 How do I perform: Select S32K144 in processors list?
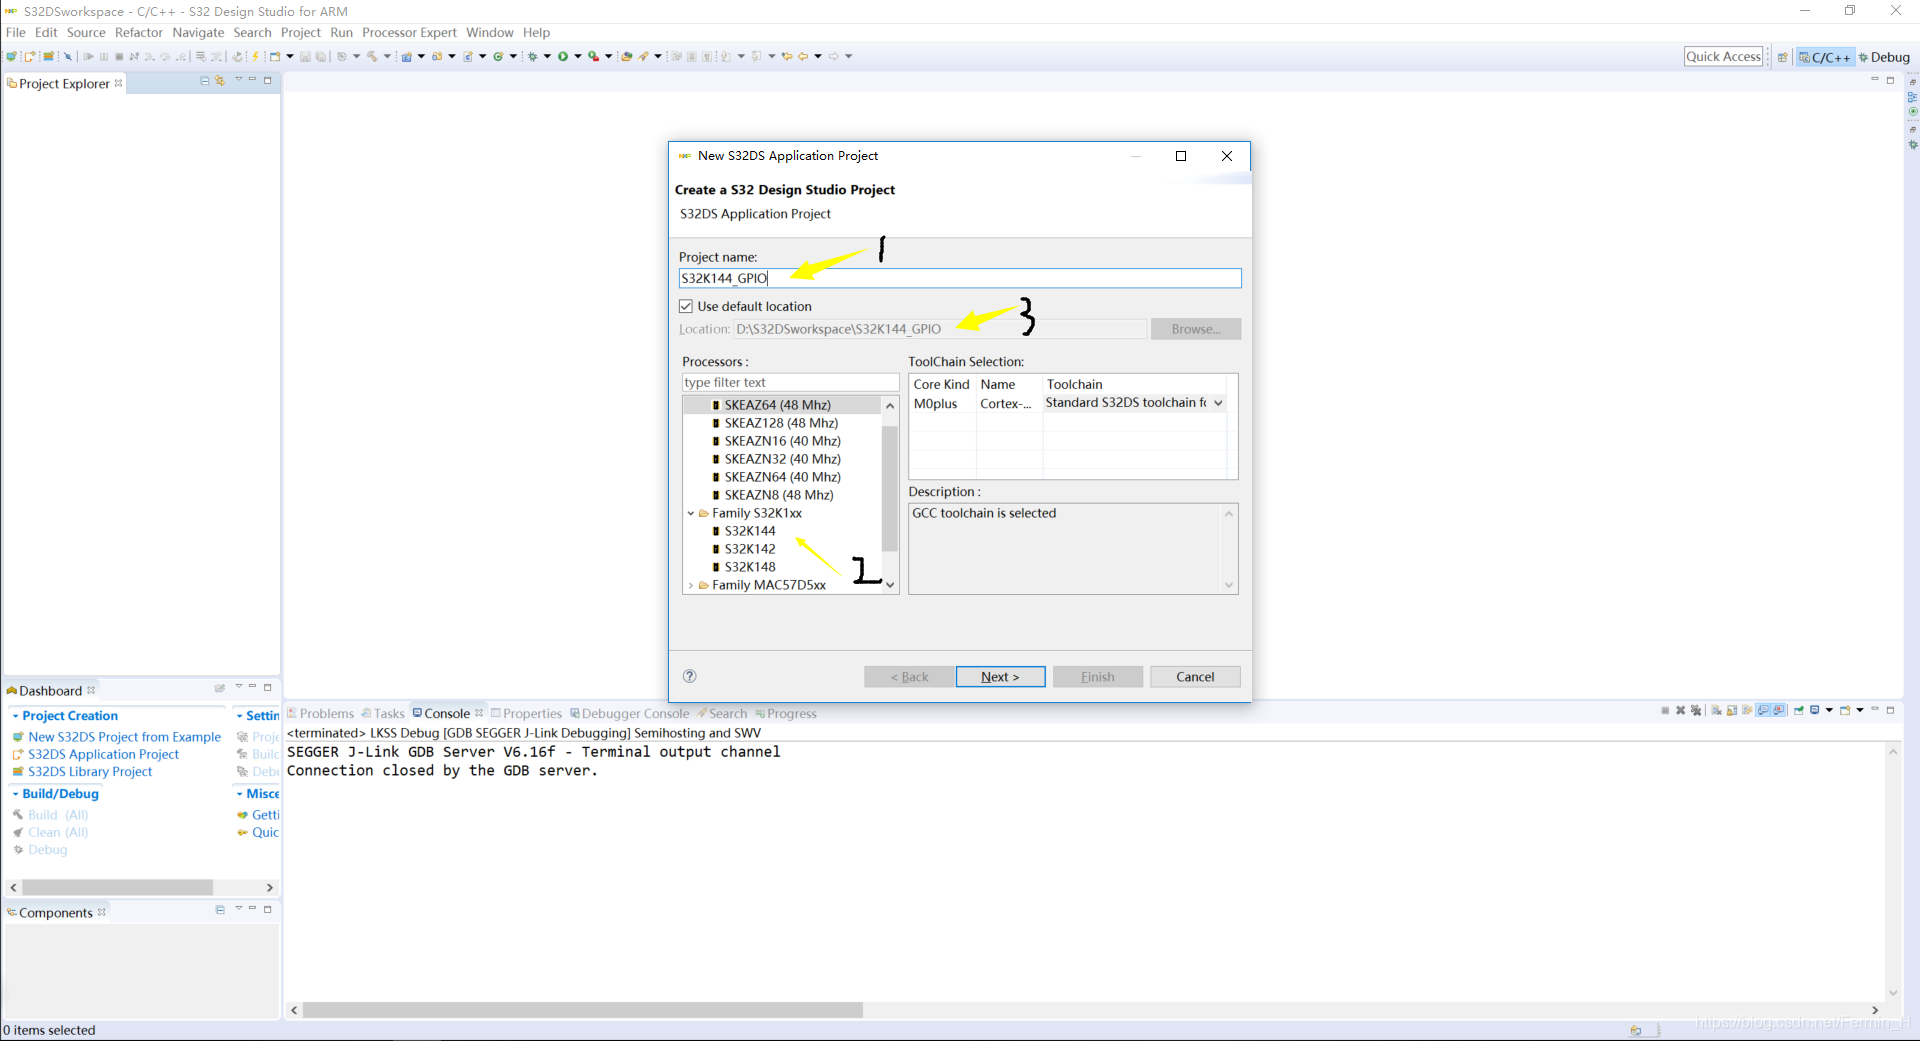point(750,531)
